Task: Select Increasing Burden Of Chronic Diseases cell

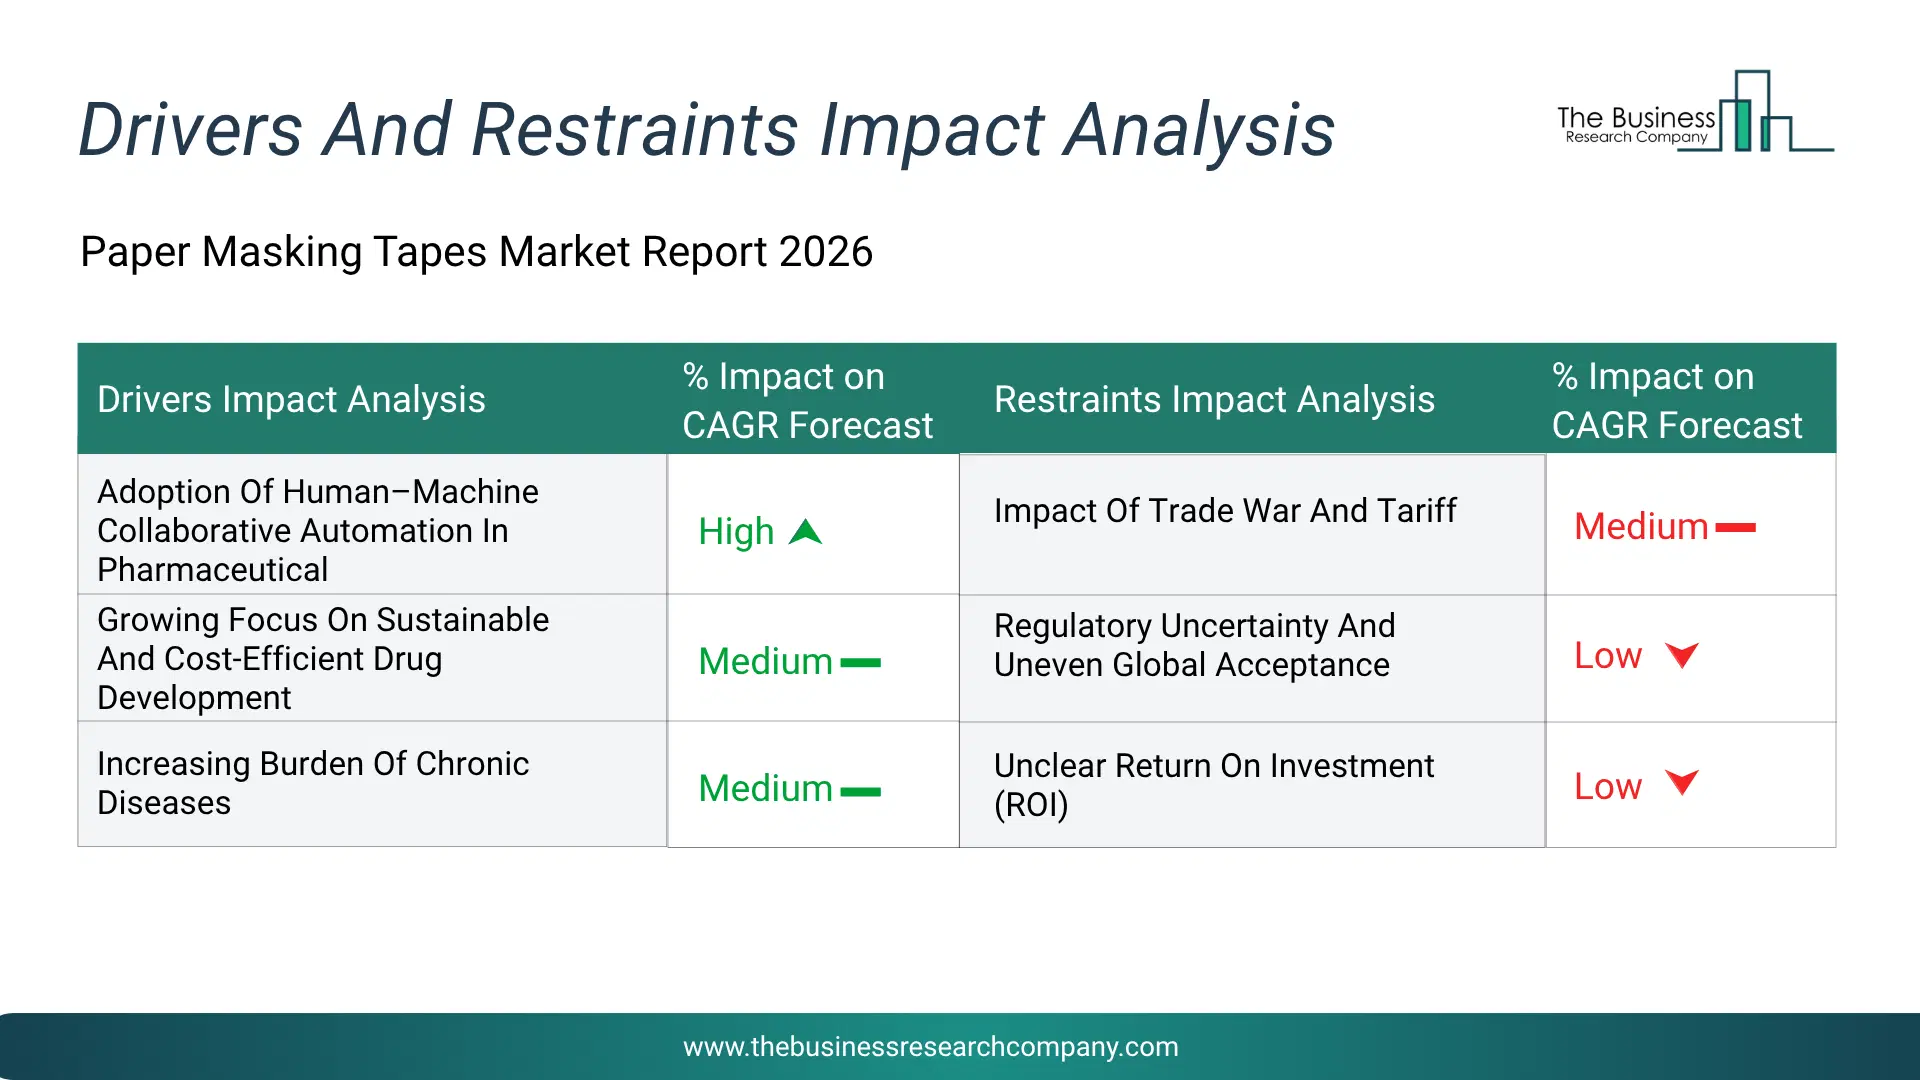Action: [x=372, y=784]
